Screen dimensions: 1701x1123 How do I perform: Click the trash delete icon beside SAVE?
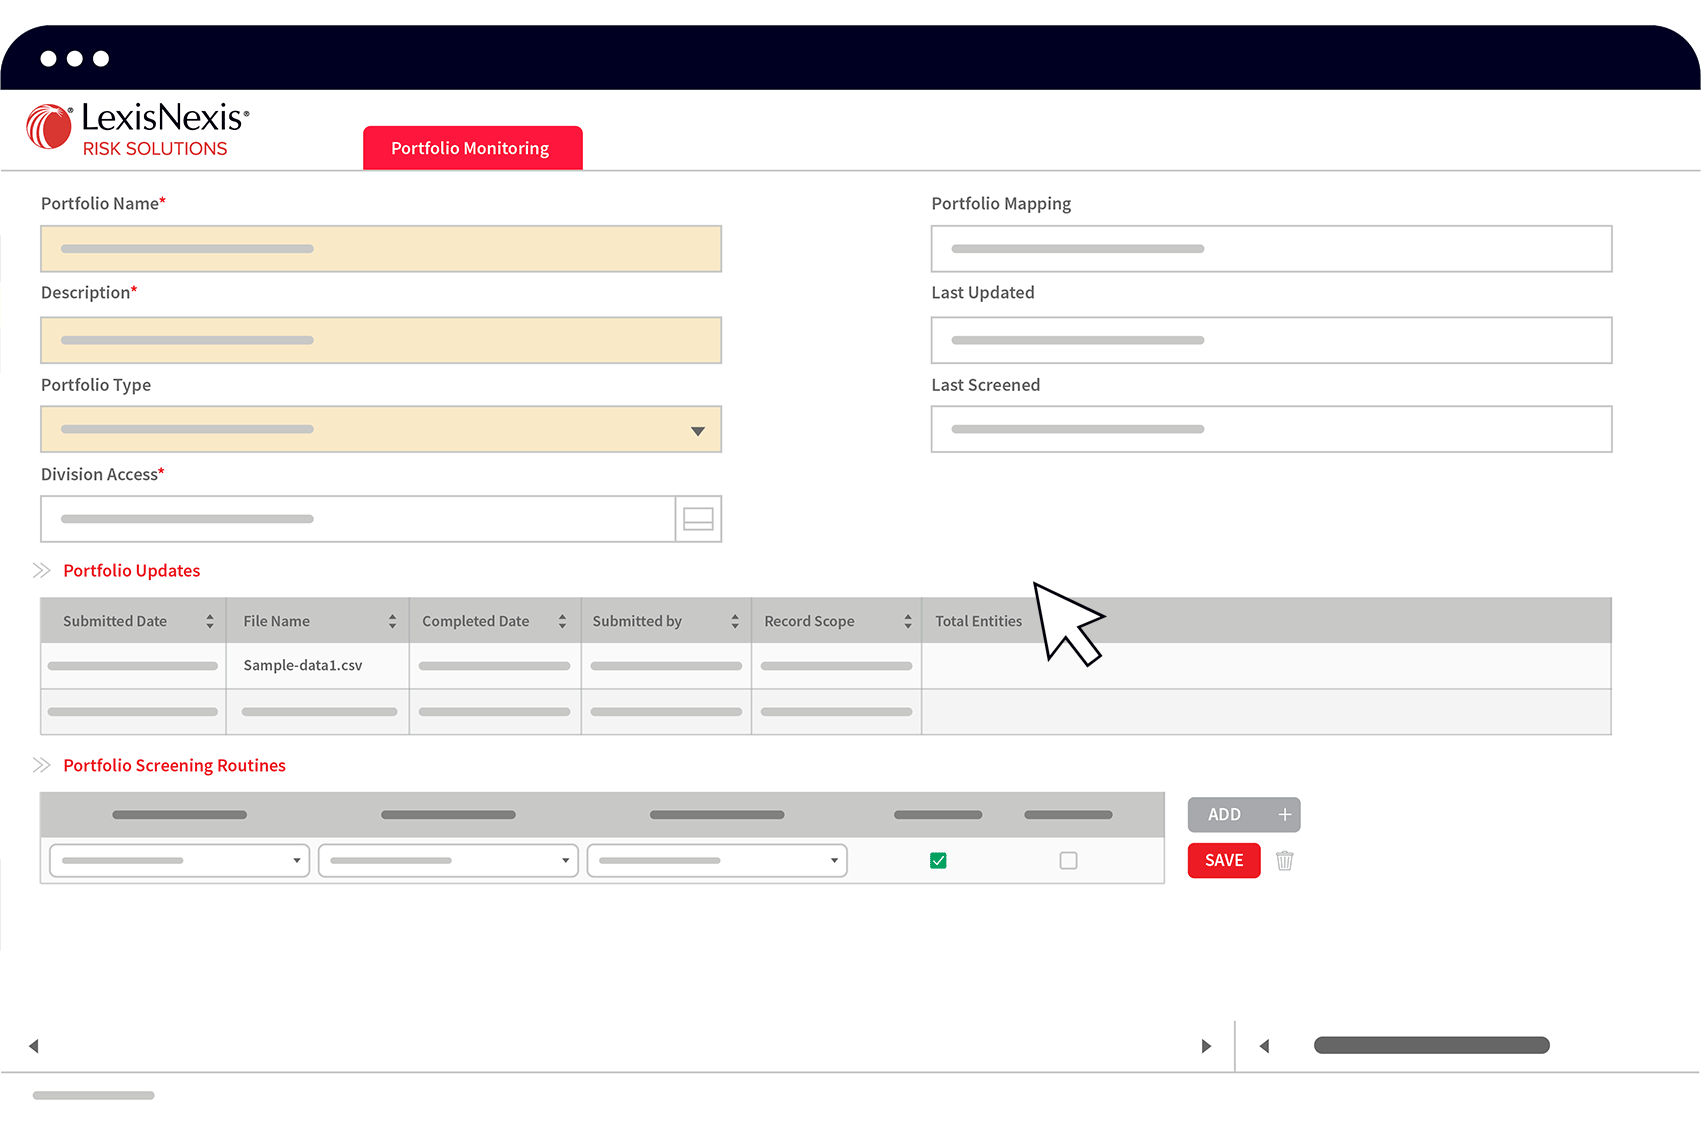1285,861
